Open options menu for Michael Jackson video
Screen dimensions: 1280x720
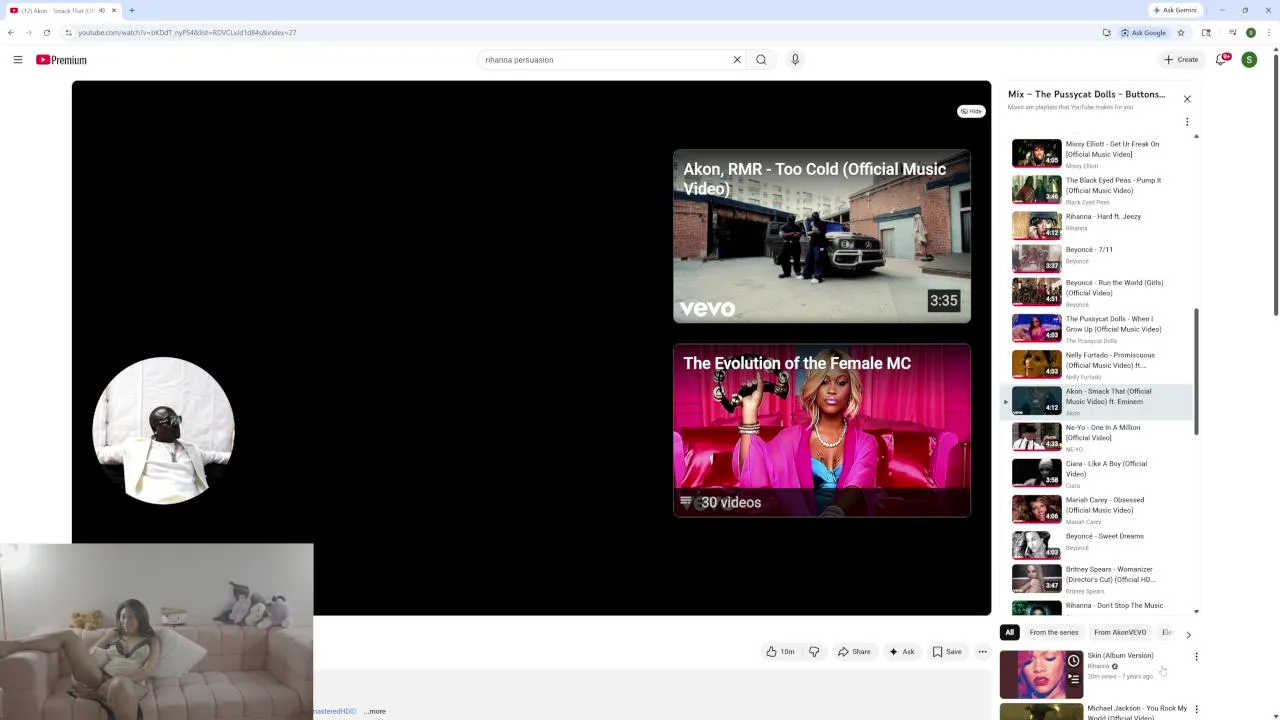(1196, 710)
